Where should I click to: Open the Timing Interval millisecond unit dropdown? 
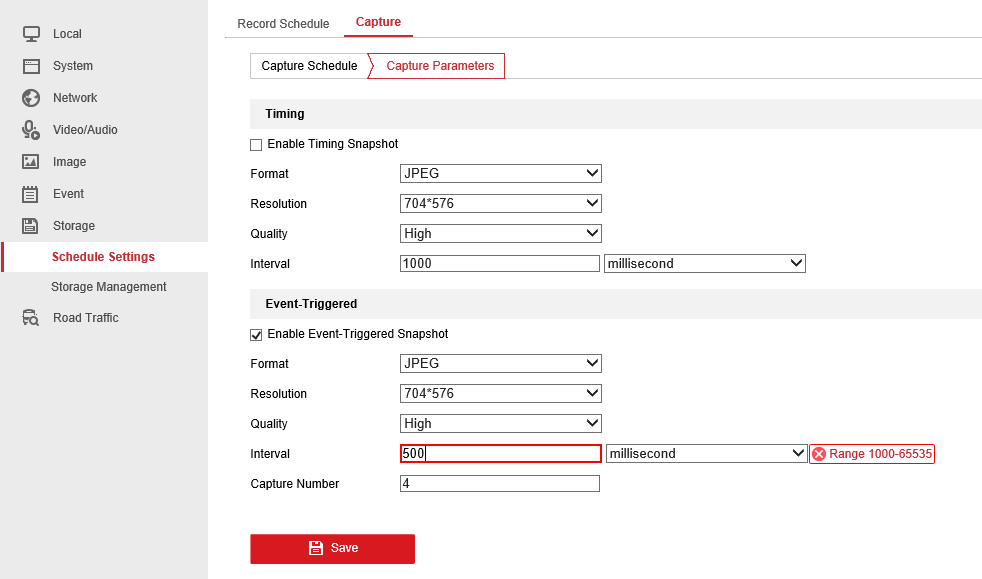click(x=704, y=264)
